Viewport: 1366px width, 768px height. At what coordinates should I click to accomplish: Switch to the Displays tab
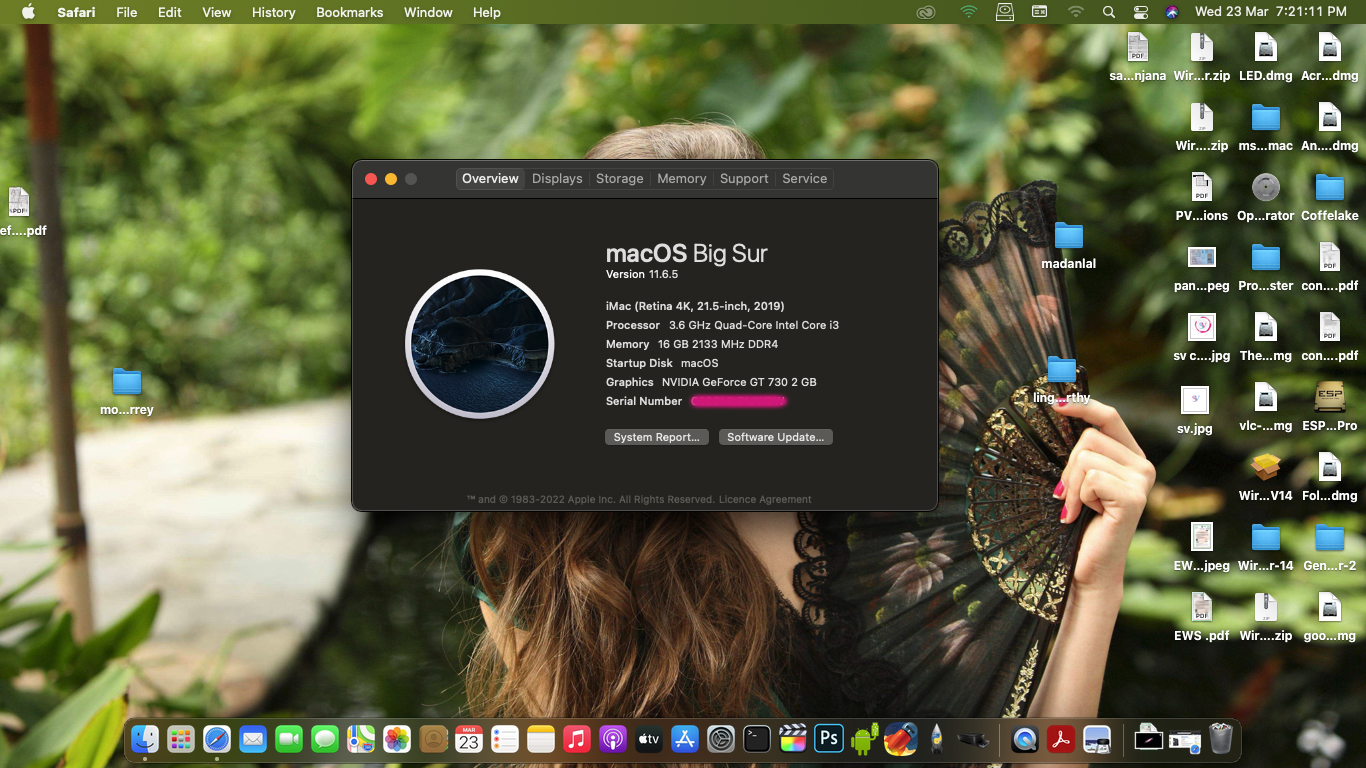557,179
